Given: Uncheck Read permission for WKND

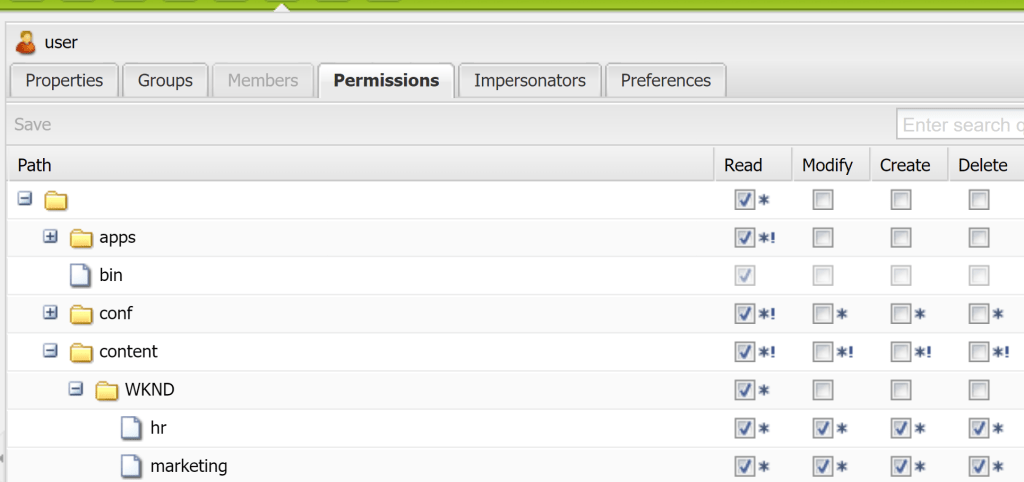Looking at the screenshot, I should [744, 390].
